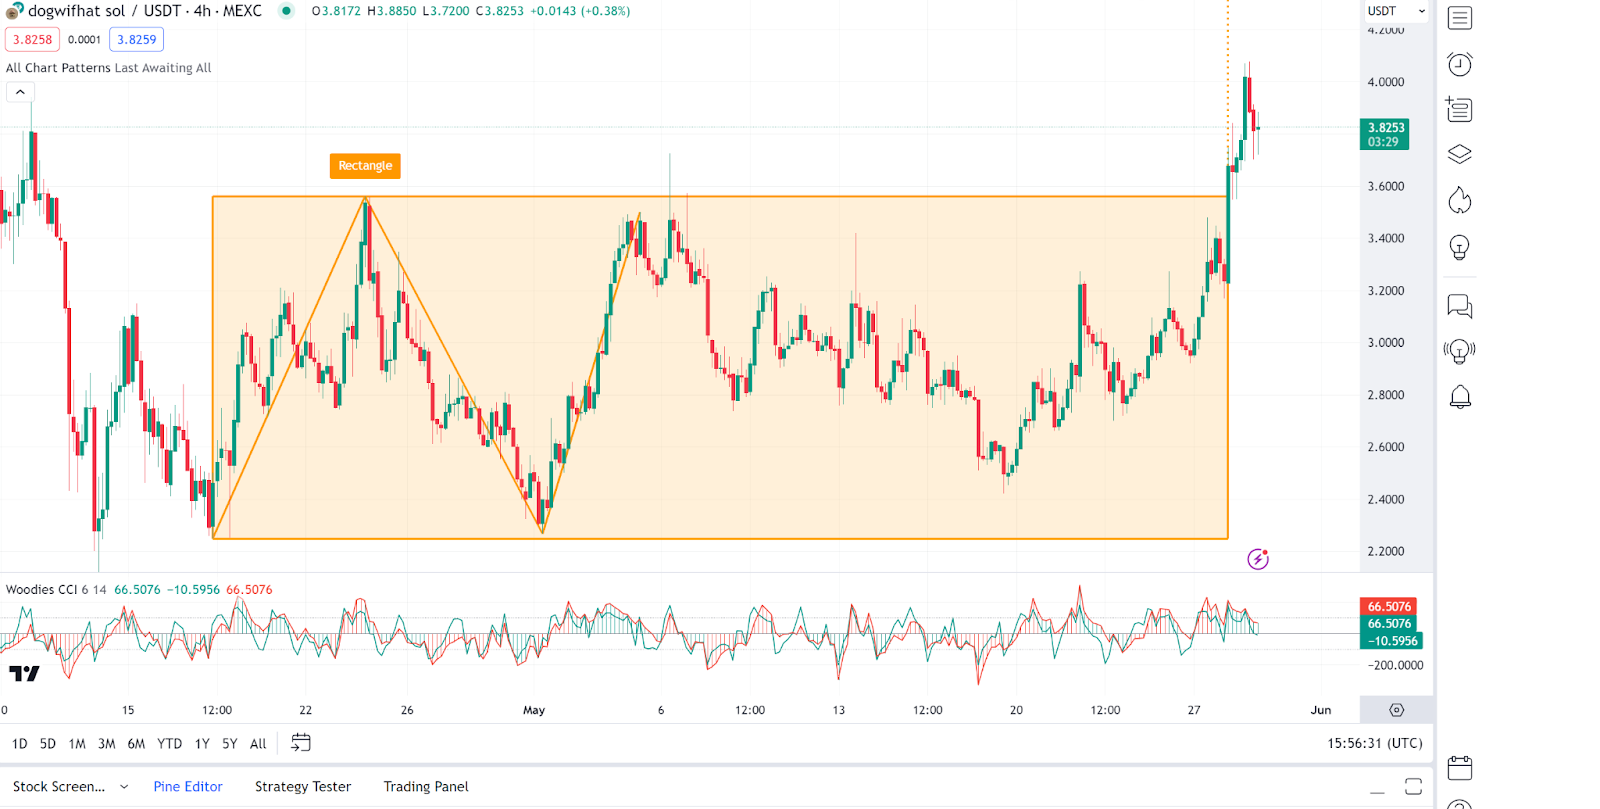Open the Trading Panel tab
Screen dimensions: 1600x809
click(426, 786)
